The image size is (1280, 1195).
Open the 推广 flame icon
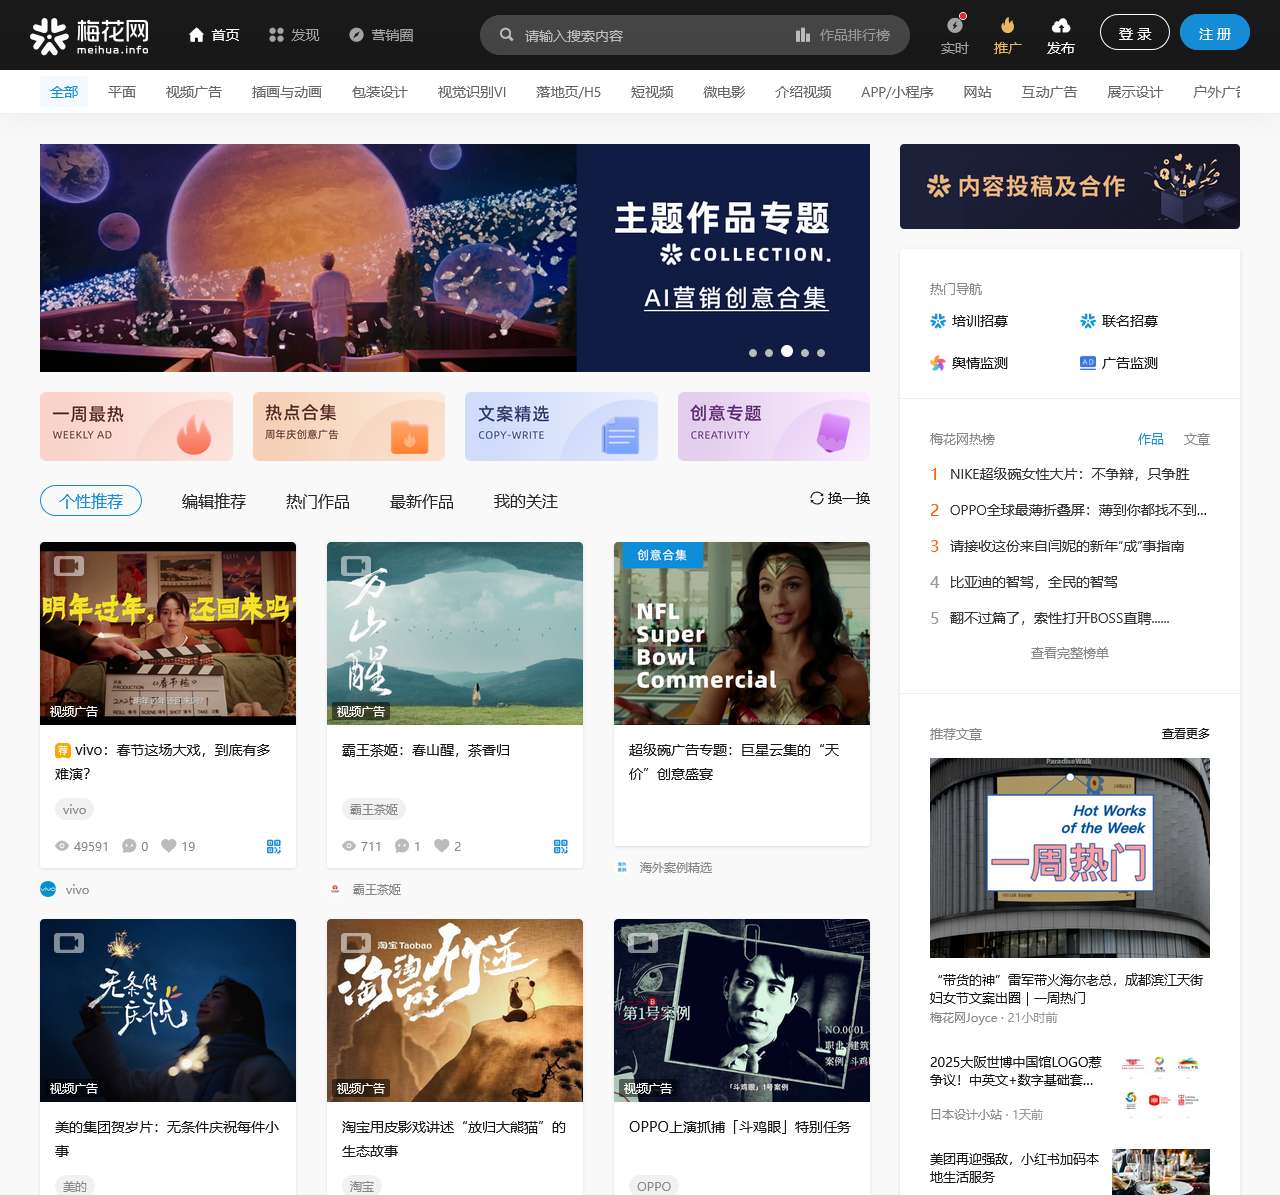1007,25
